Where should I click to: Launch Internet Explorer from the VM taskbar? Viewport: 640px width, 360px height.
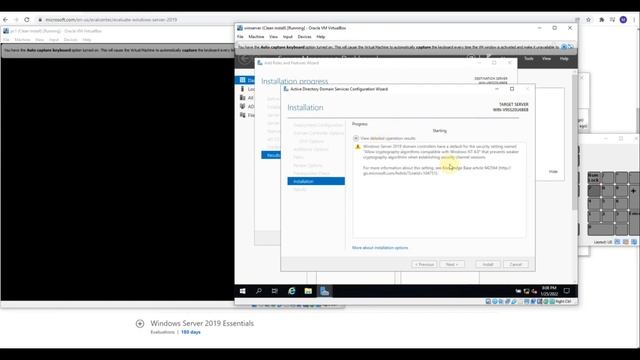tap(291, 291)
